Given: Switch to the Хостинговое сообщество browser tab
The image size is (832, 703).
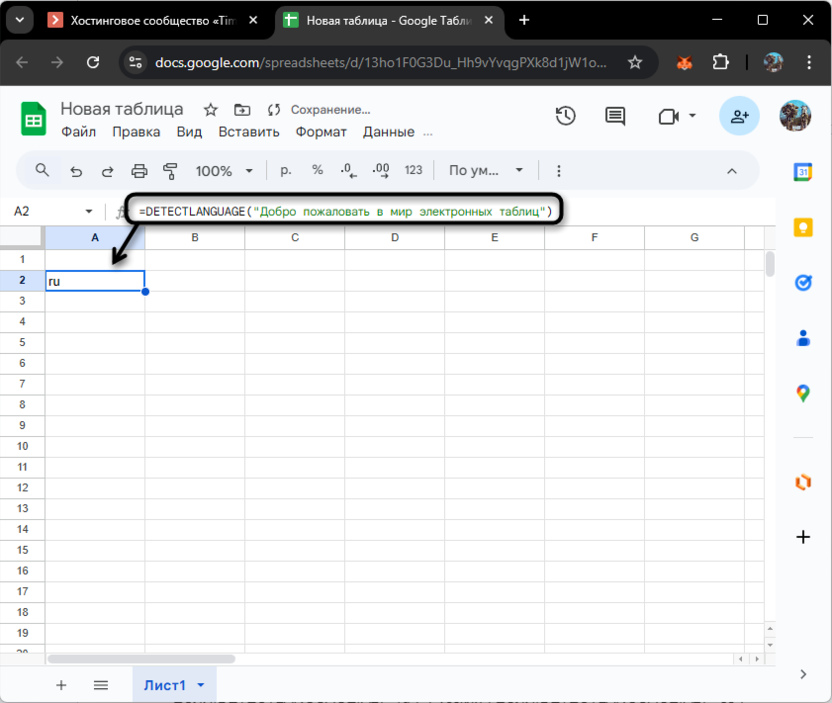Looking at the screenshot, I should [x=152, y=21].
